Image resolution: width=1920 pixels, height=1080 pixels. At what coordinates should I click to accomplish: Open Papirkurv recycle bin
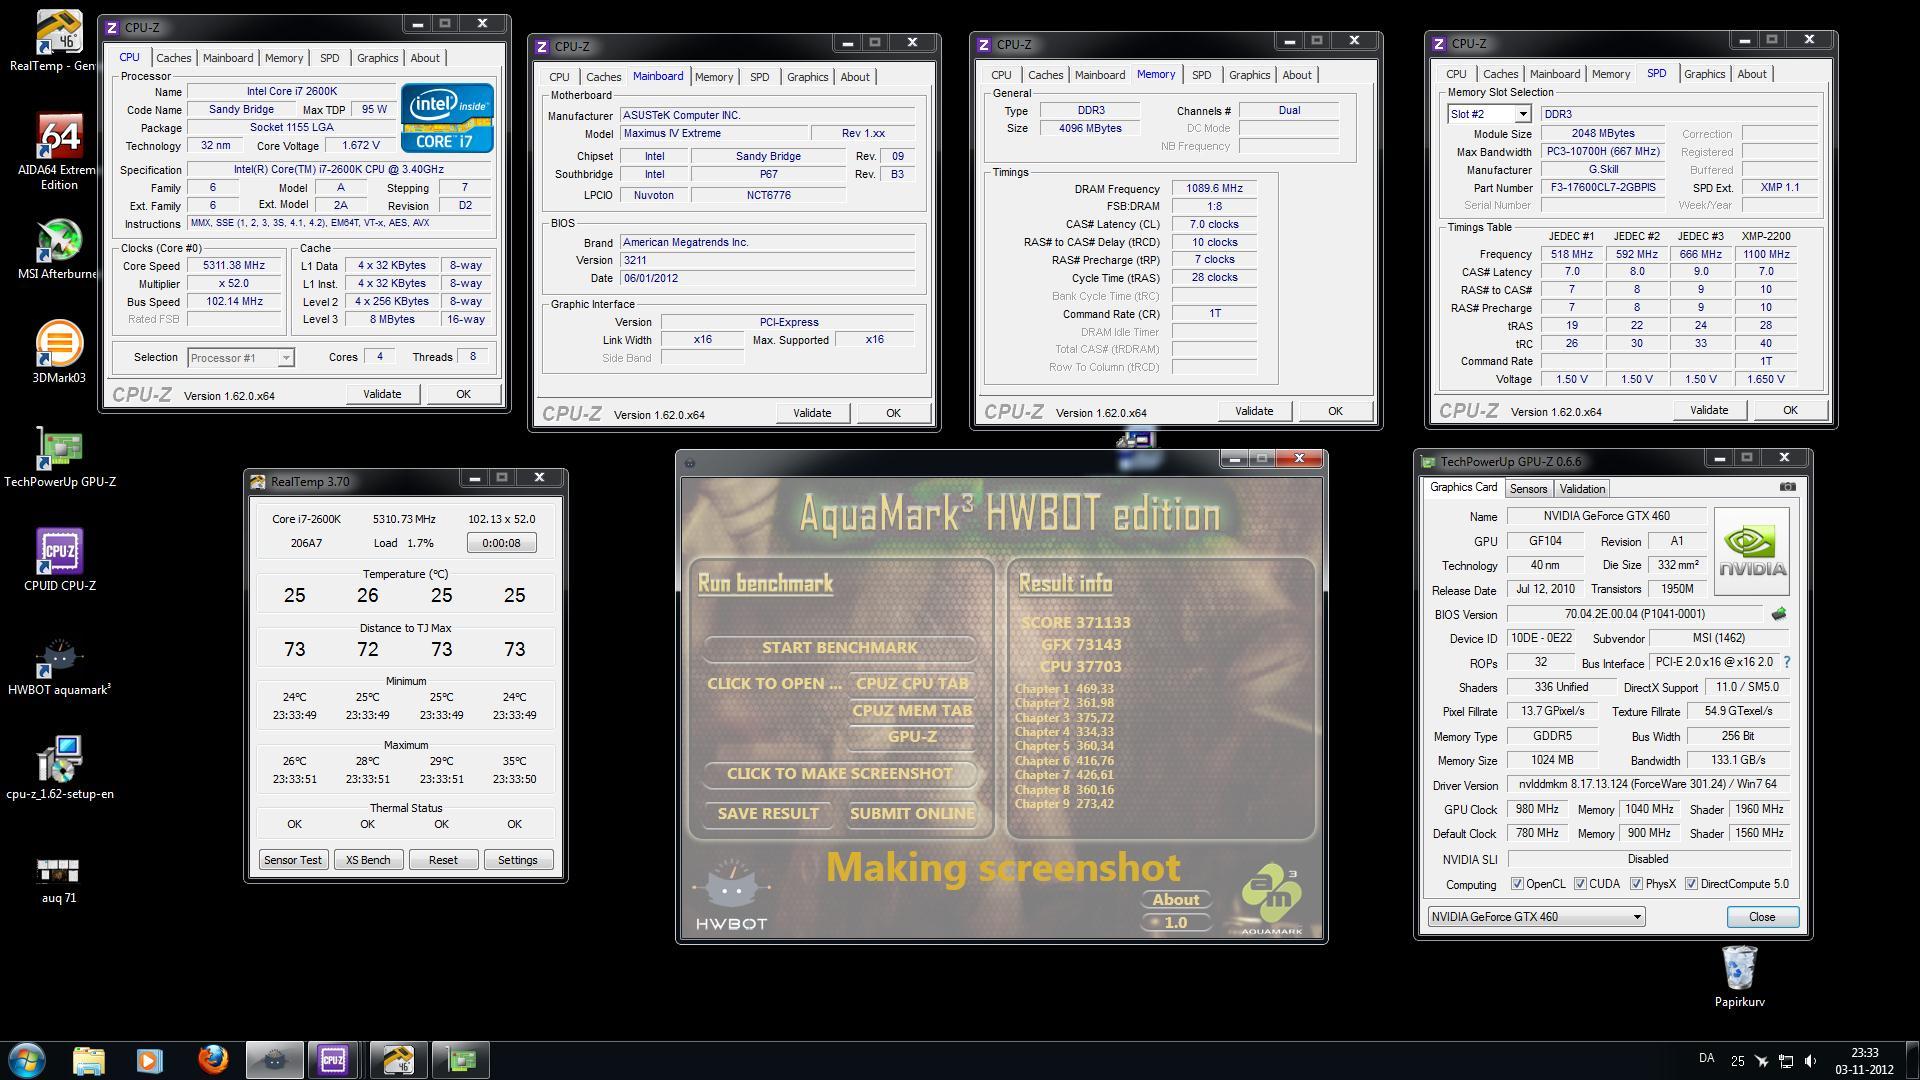1739,976
